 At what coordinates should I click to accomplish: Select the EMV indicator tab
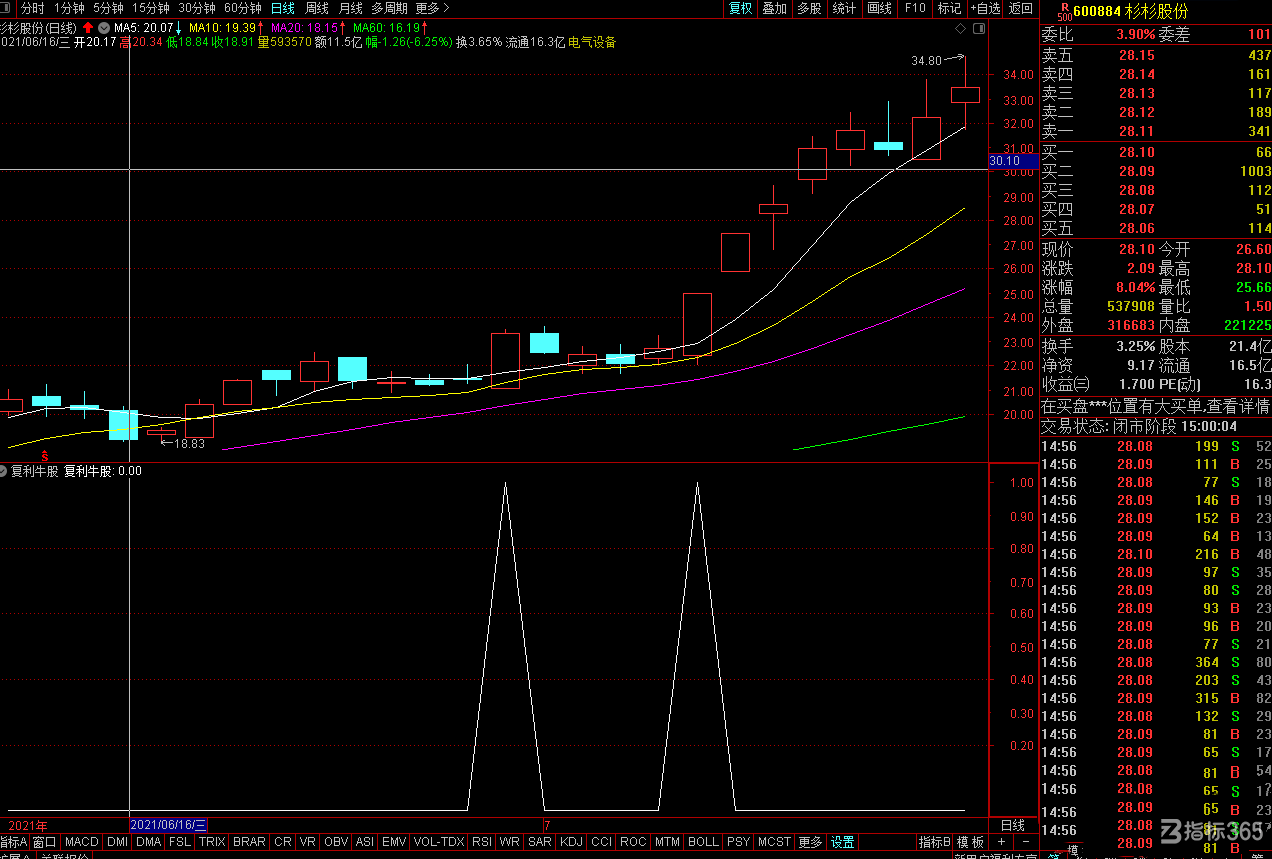pos(394,842)
